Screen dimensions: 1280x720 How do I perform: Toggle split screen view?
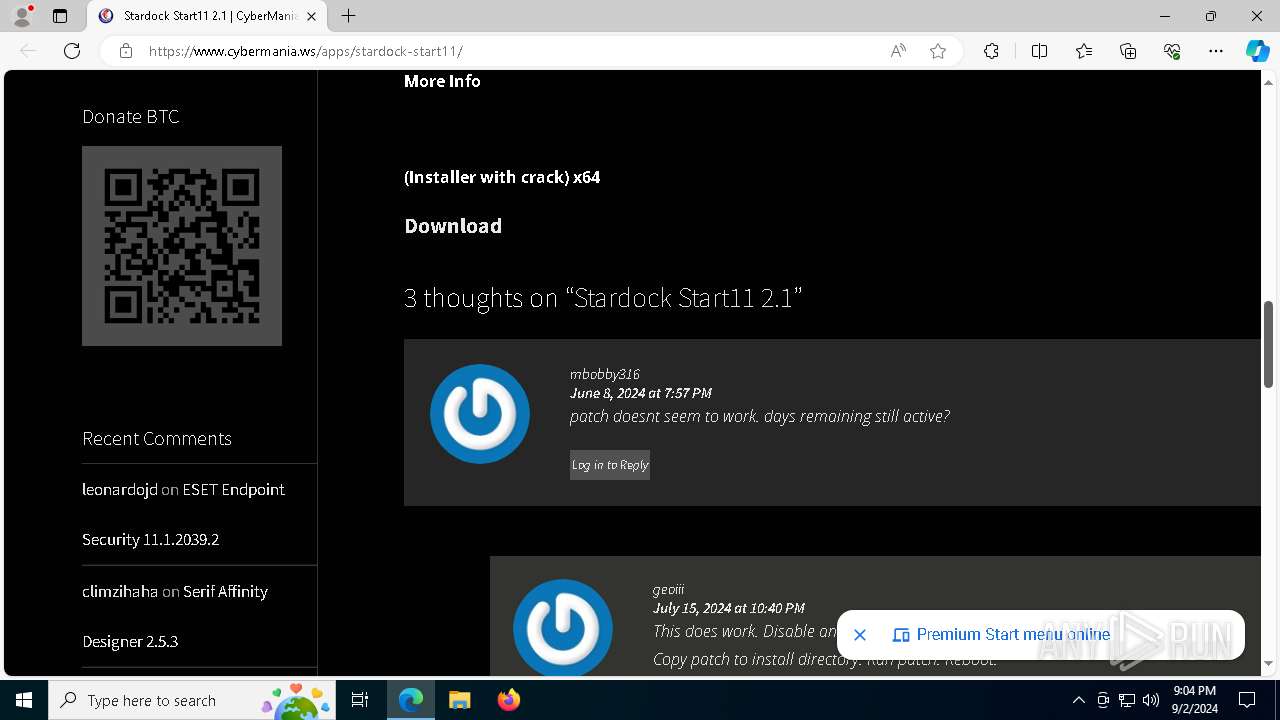[x=1039, y=51]
